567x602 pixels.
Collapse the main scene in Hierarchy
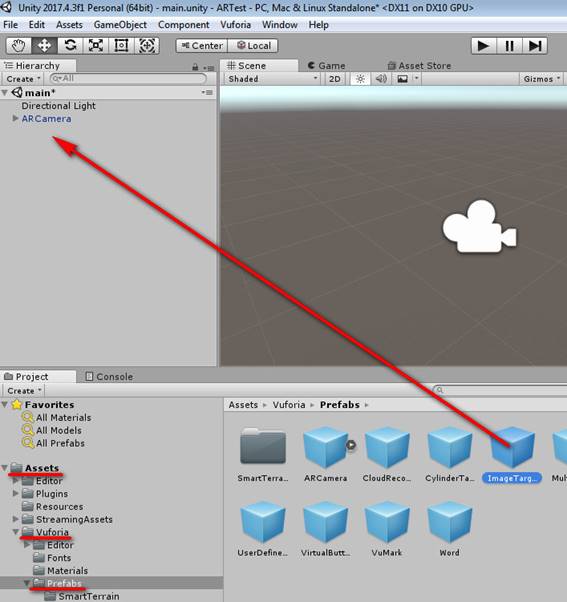[x=5, y=93]
